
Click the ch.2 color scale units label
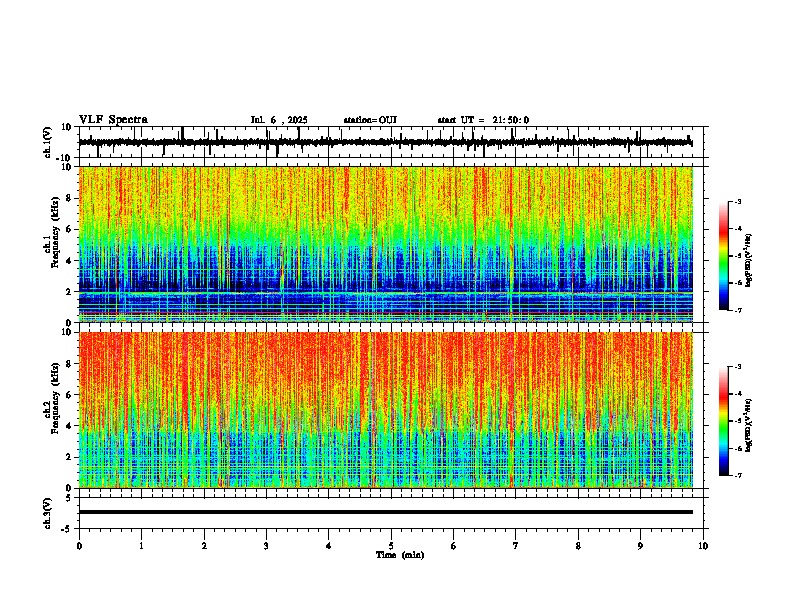[749, 425]
